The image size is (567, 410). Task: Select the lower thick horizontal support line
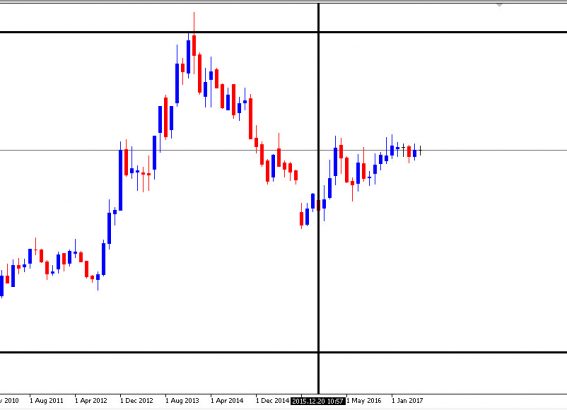pyautogui.click(x=284, y=352)
